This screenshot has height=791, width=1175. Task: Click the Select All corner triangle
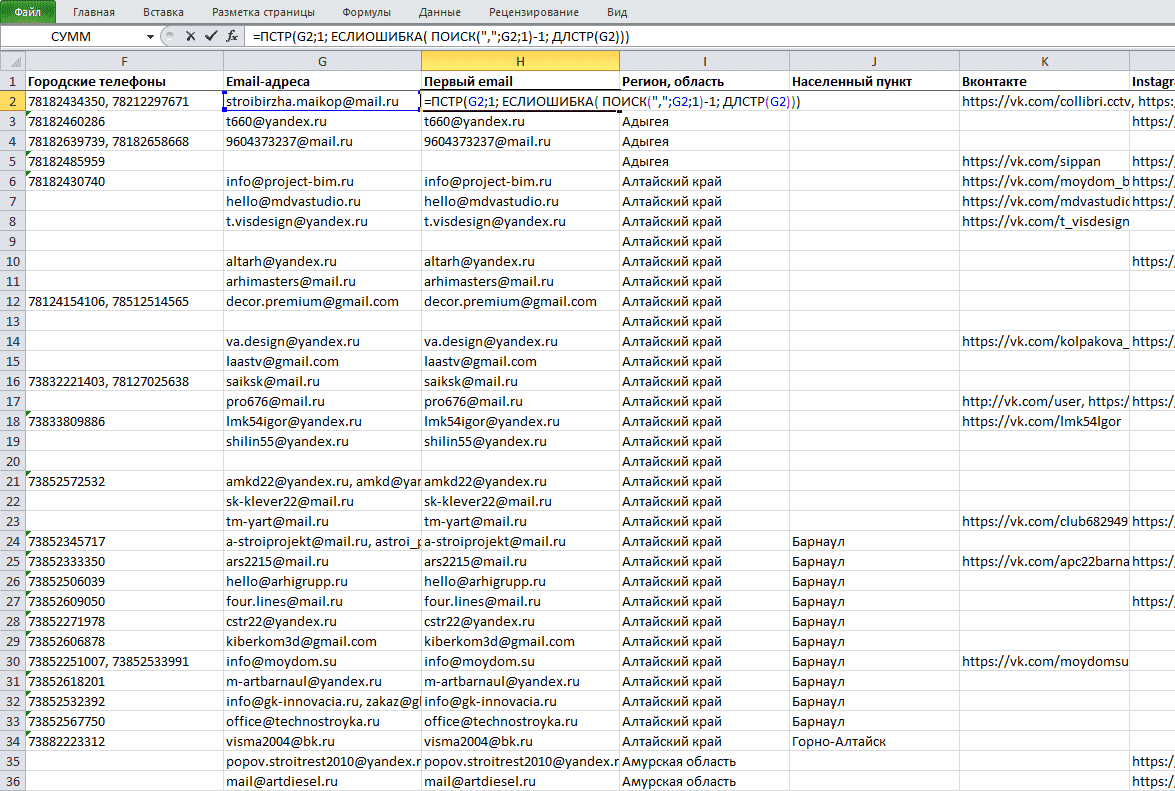coord(13,61)
